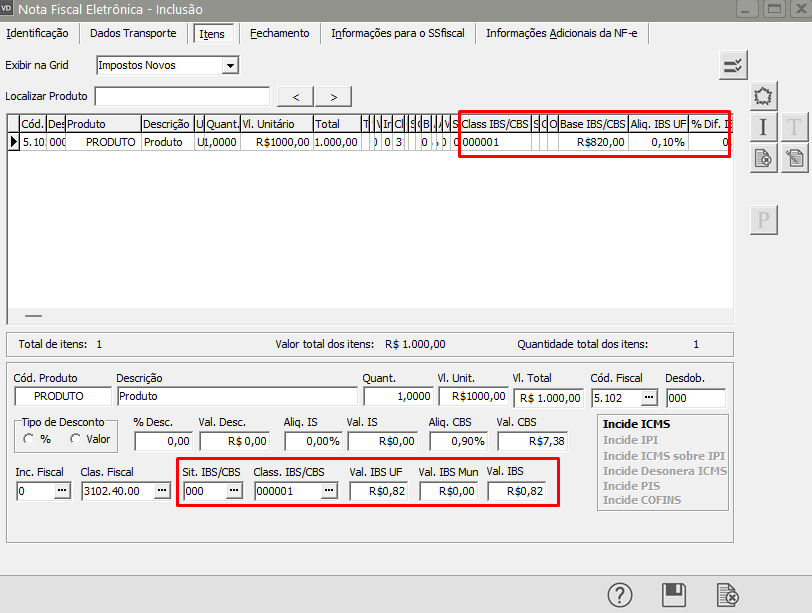
Task: Click the Localizar Produto search field
Action: point(182,97)
